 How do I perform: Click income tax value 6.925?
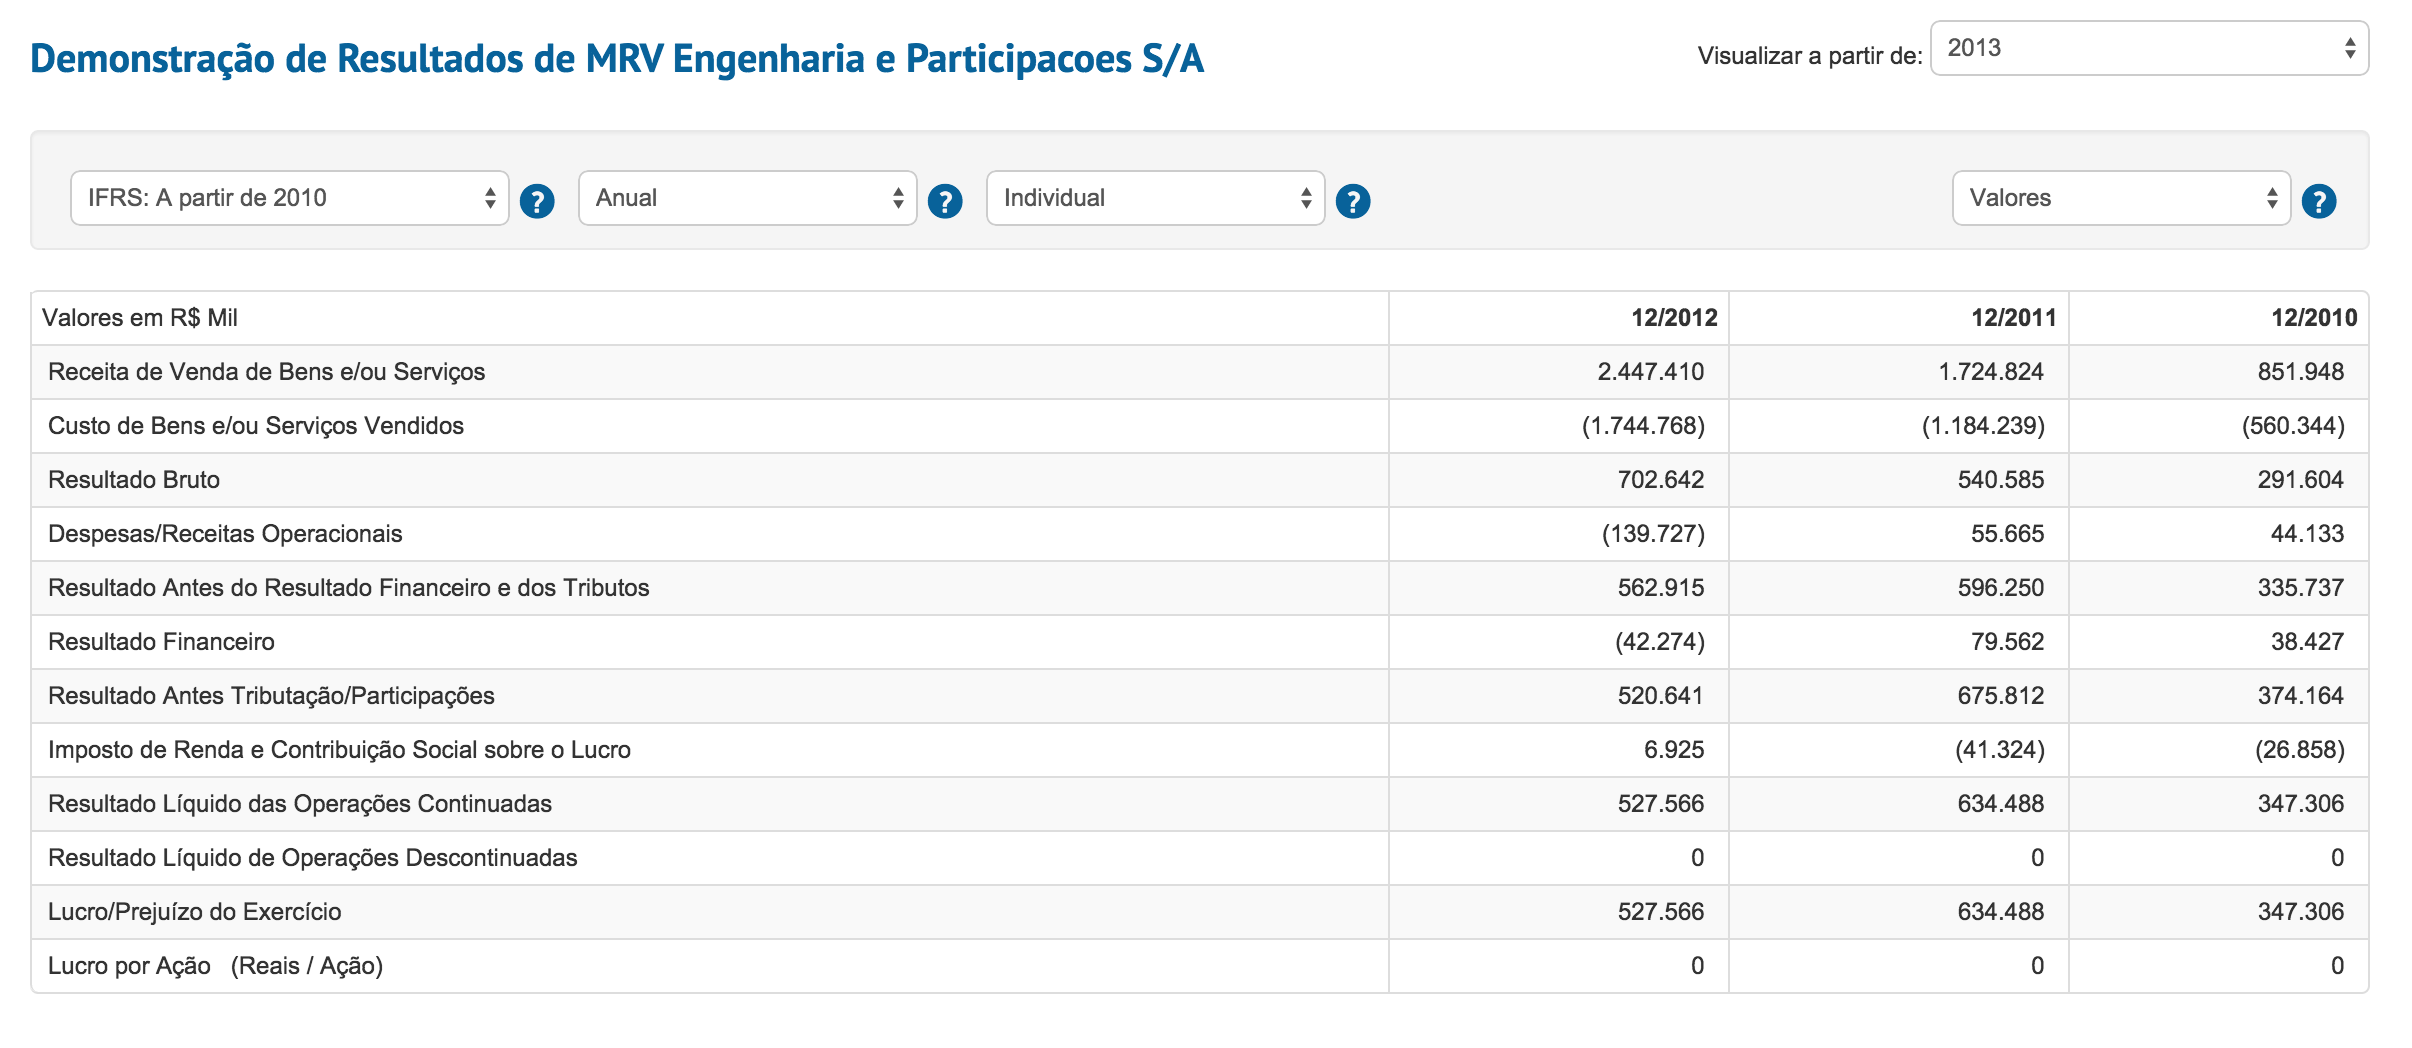click(1674, 750)
